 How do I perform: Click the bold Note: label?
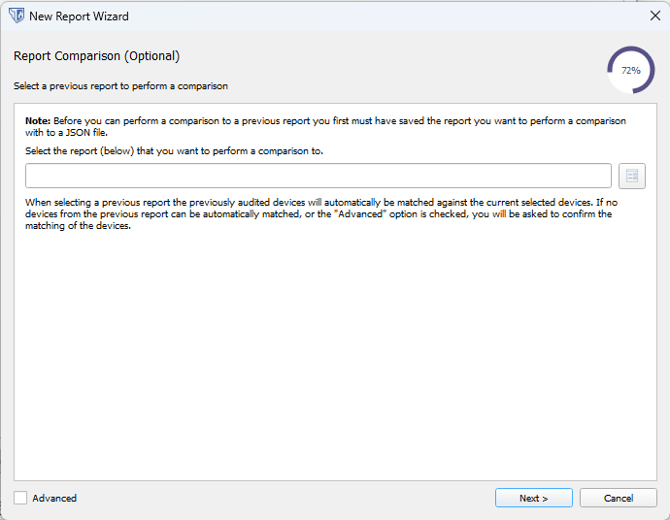click(38, 121)
